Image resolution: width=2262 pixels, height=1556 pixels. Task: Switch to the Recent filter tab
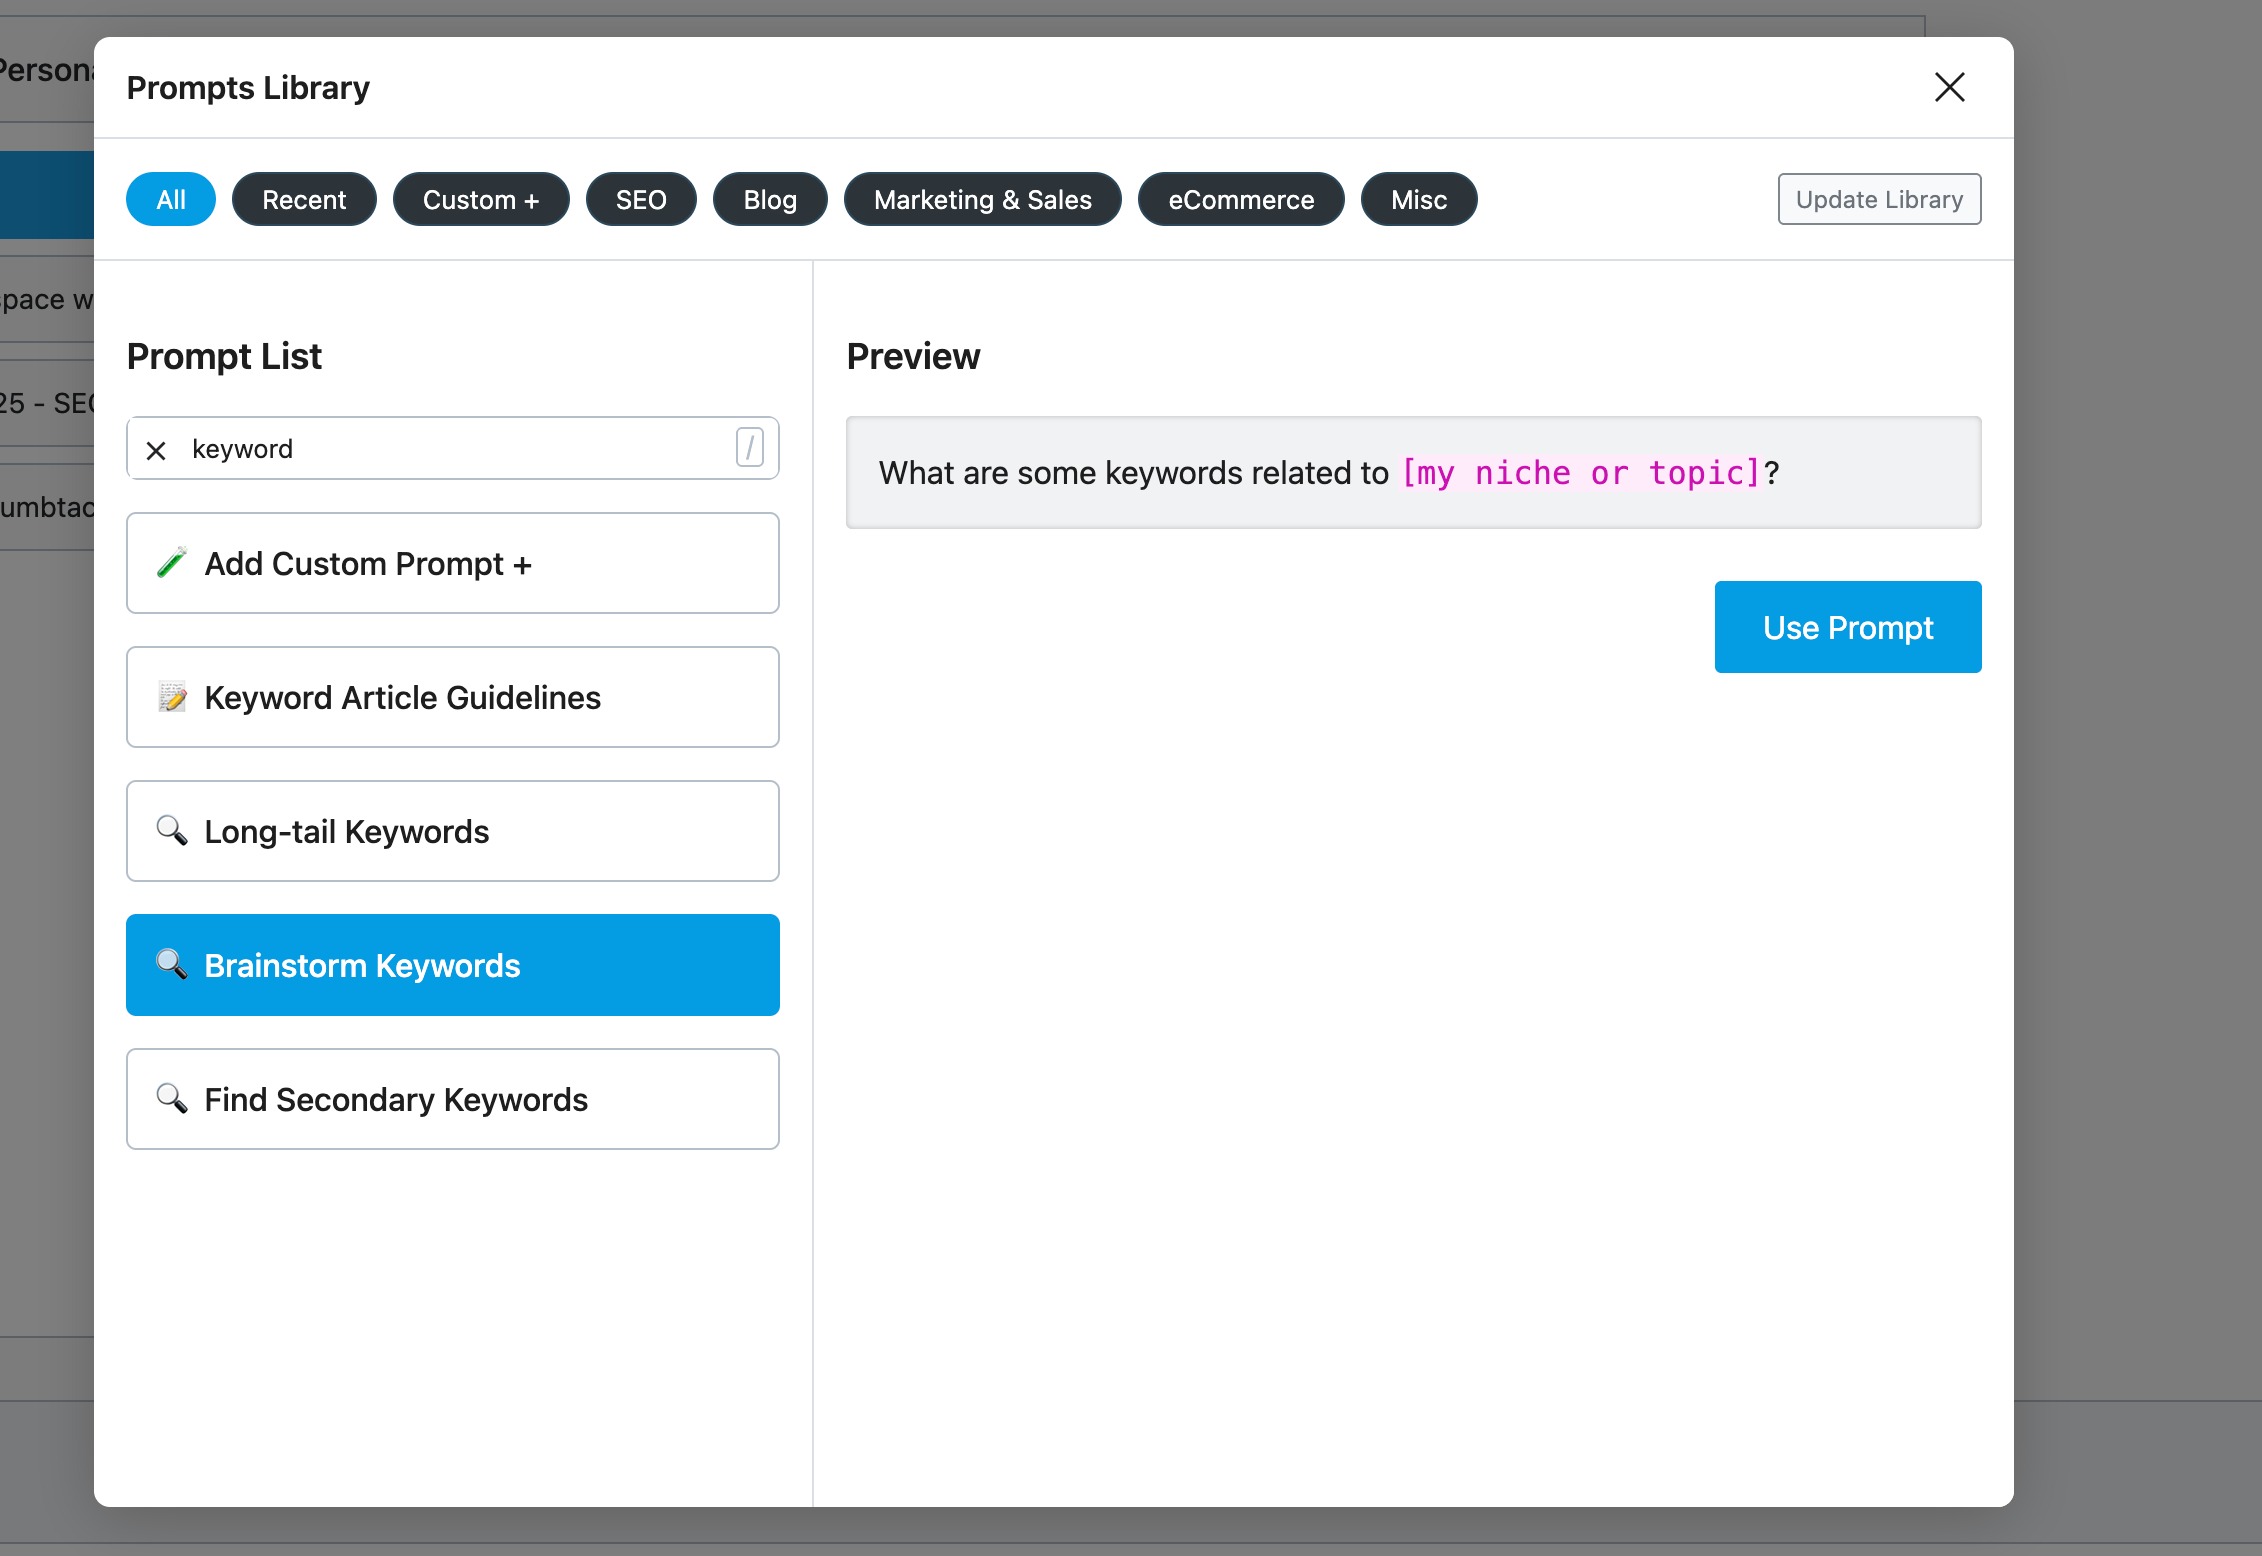point(304,199)
